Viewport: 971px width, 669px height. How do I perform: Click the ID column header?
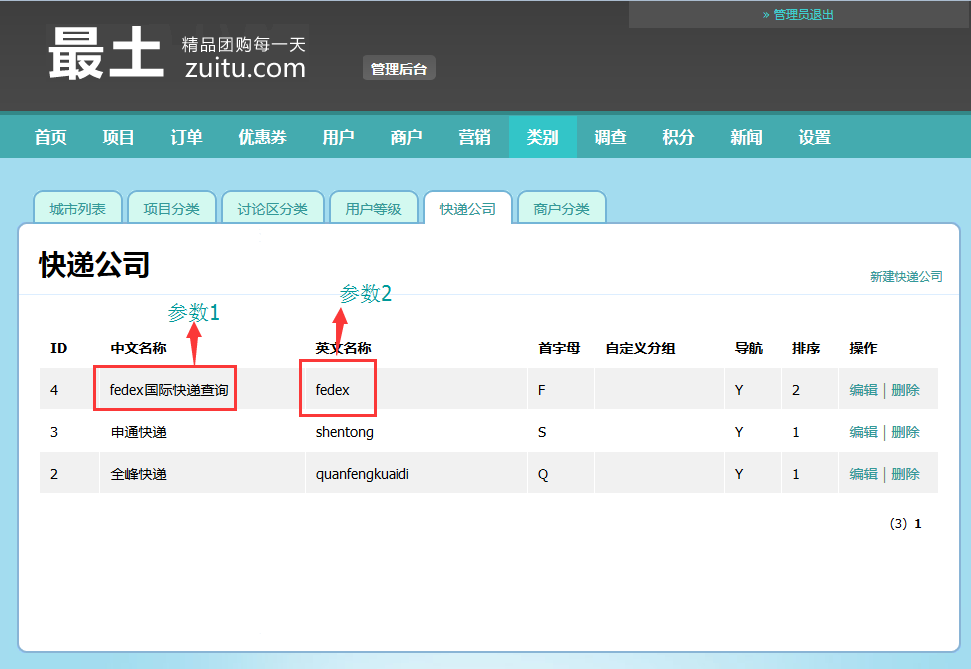pyautogui.click(x=59, y=348)
